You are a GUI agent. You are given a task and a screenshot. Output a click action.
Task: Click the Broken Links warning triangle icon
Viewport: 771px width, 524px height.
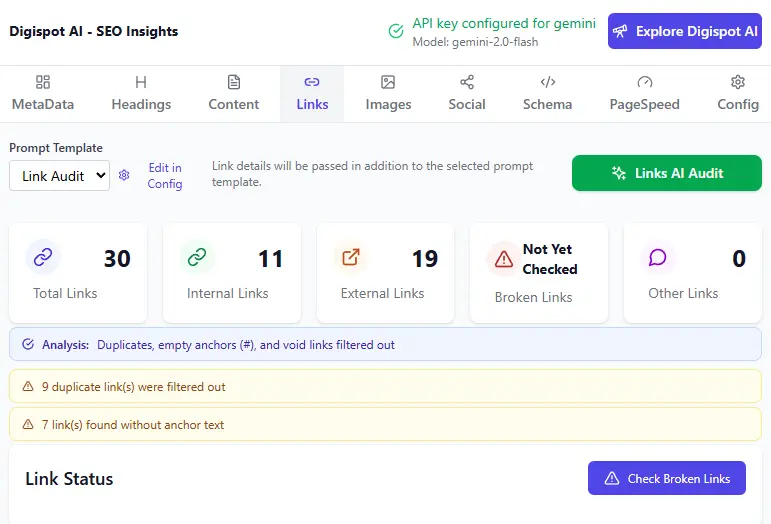(x=504, y=259)
